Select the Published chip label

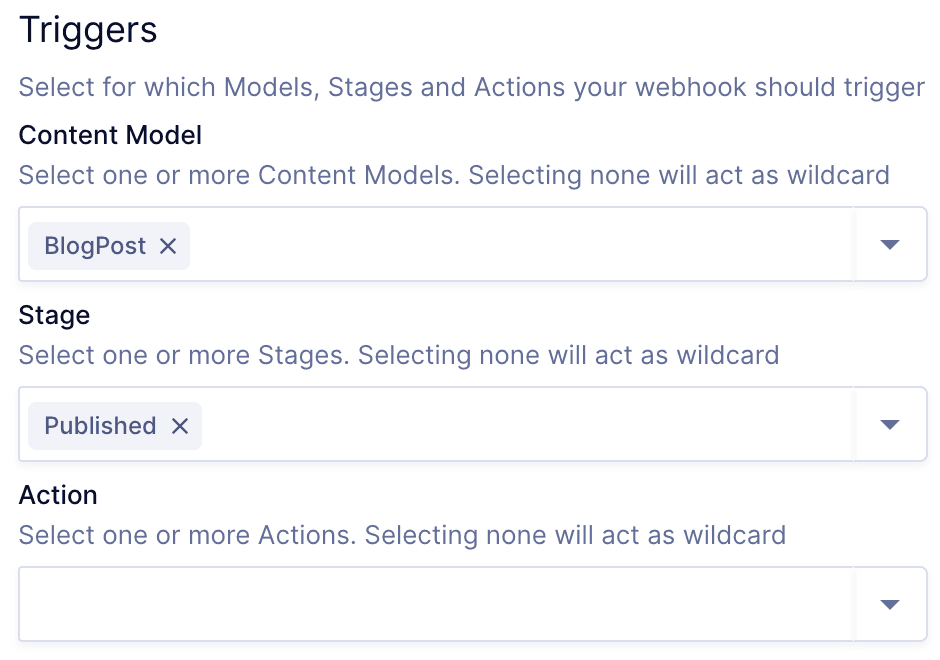click(100, 426)
